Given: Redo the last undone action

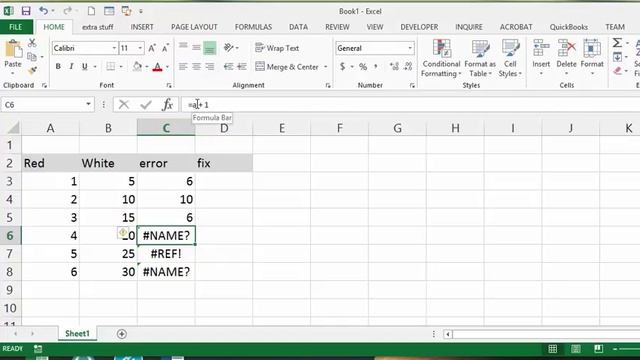Looking at the screenshot, I should pyautogui.click(x=67, y=11).
